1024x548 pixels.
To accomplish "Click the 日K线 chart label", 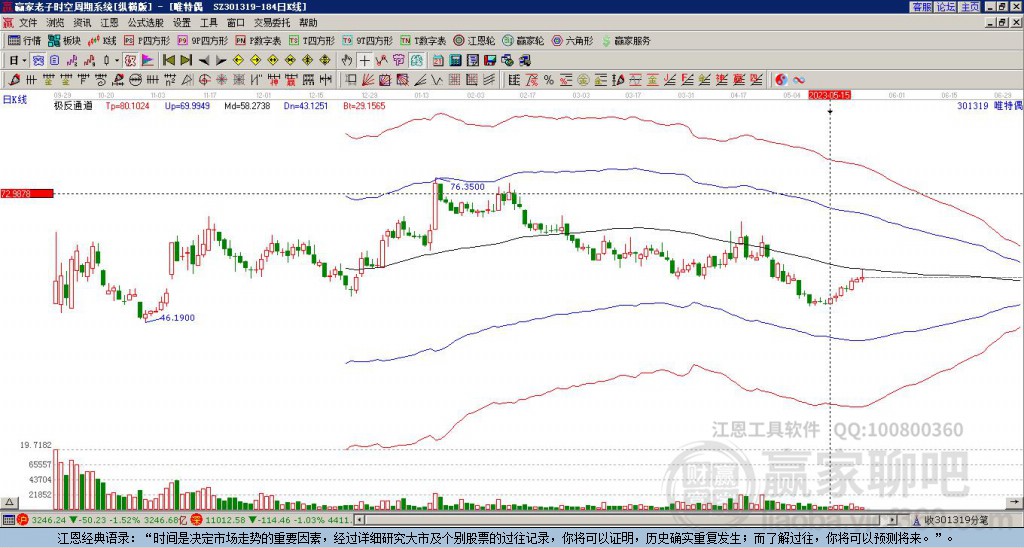I will pos(14,100).
